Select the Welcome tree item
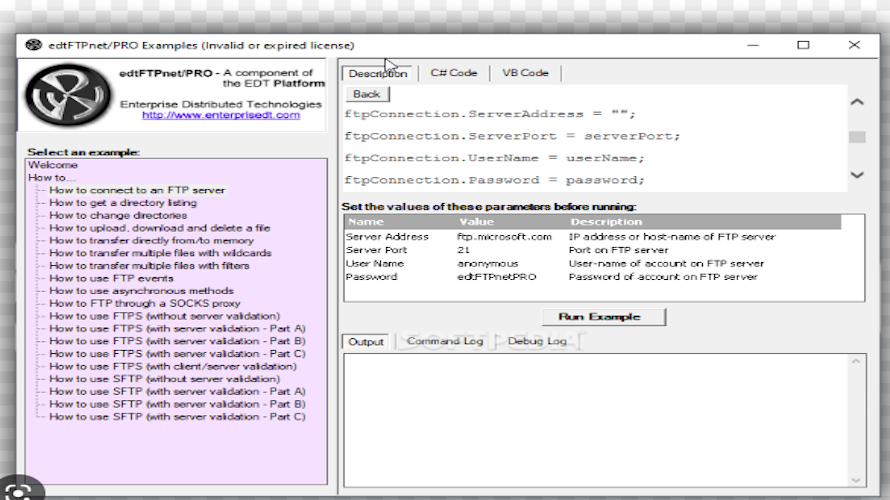Screen dimensions: 890x500 pos(52,165)
